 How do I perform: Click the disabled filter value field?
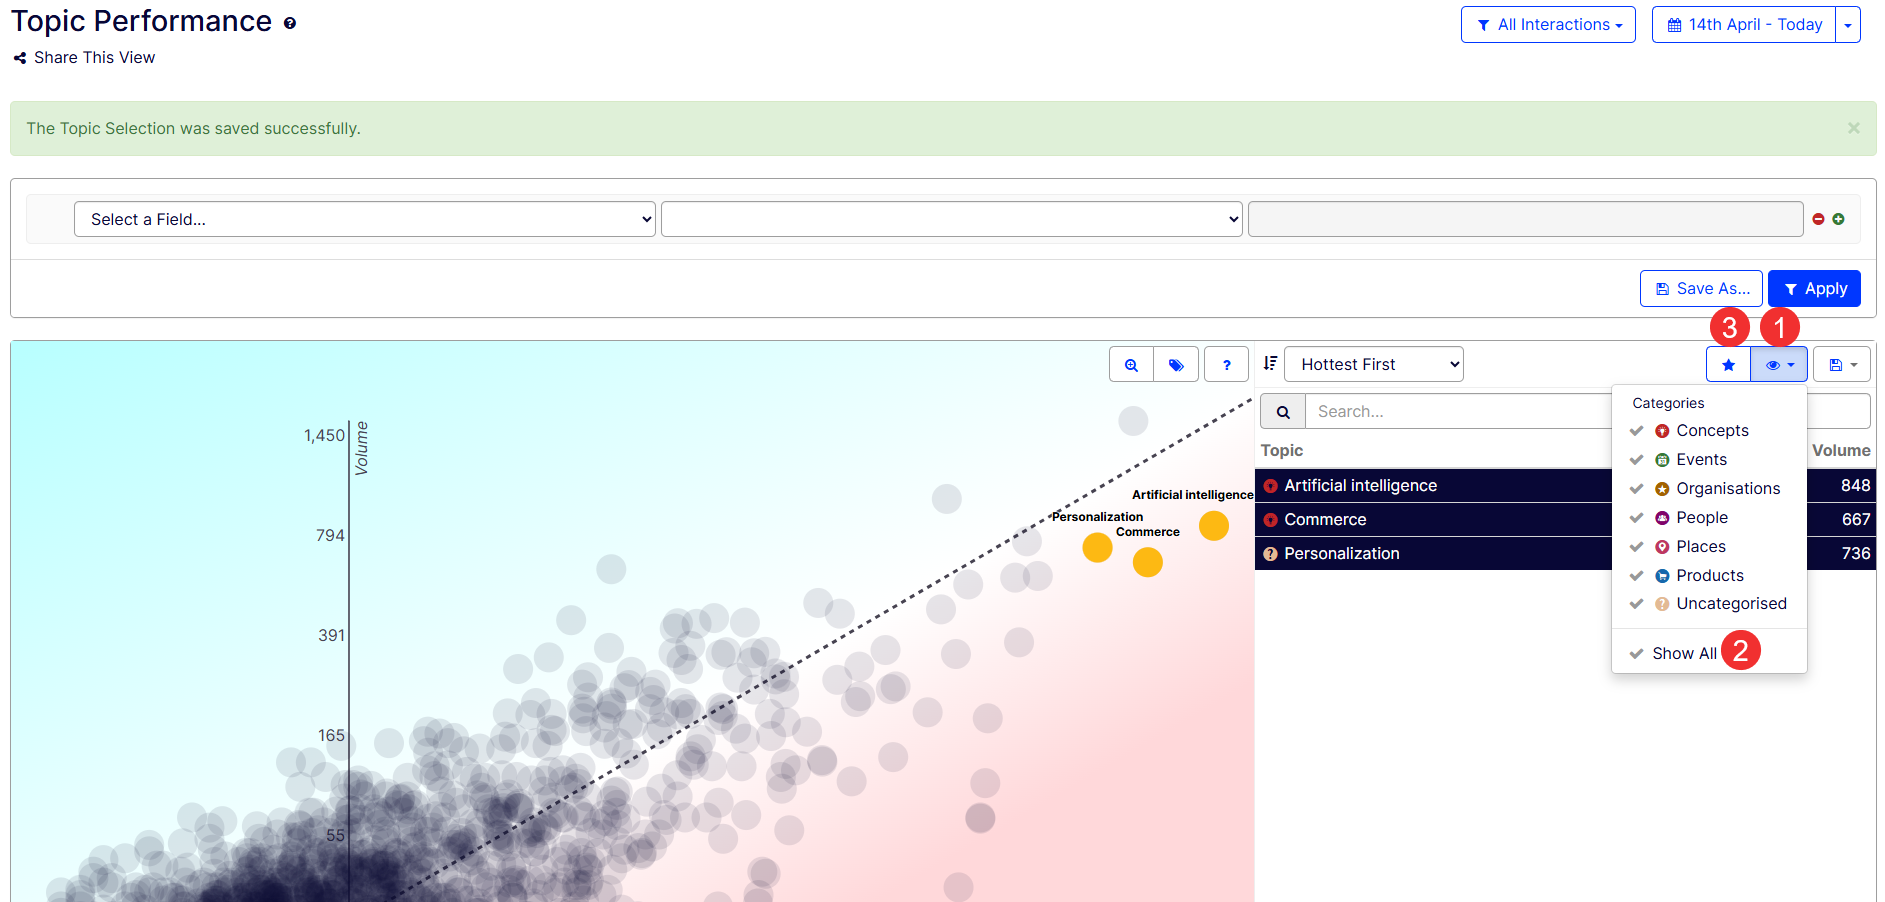[1525, 219]
